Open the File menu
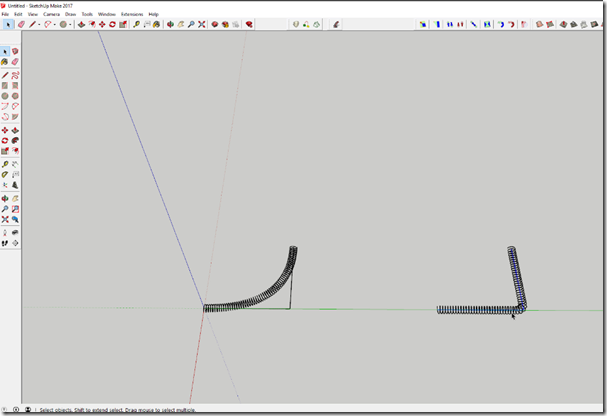Viewport: 607px width, 416px height. [x=5, y=14]
